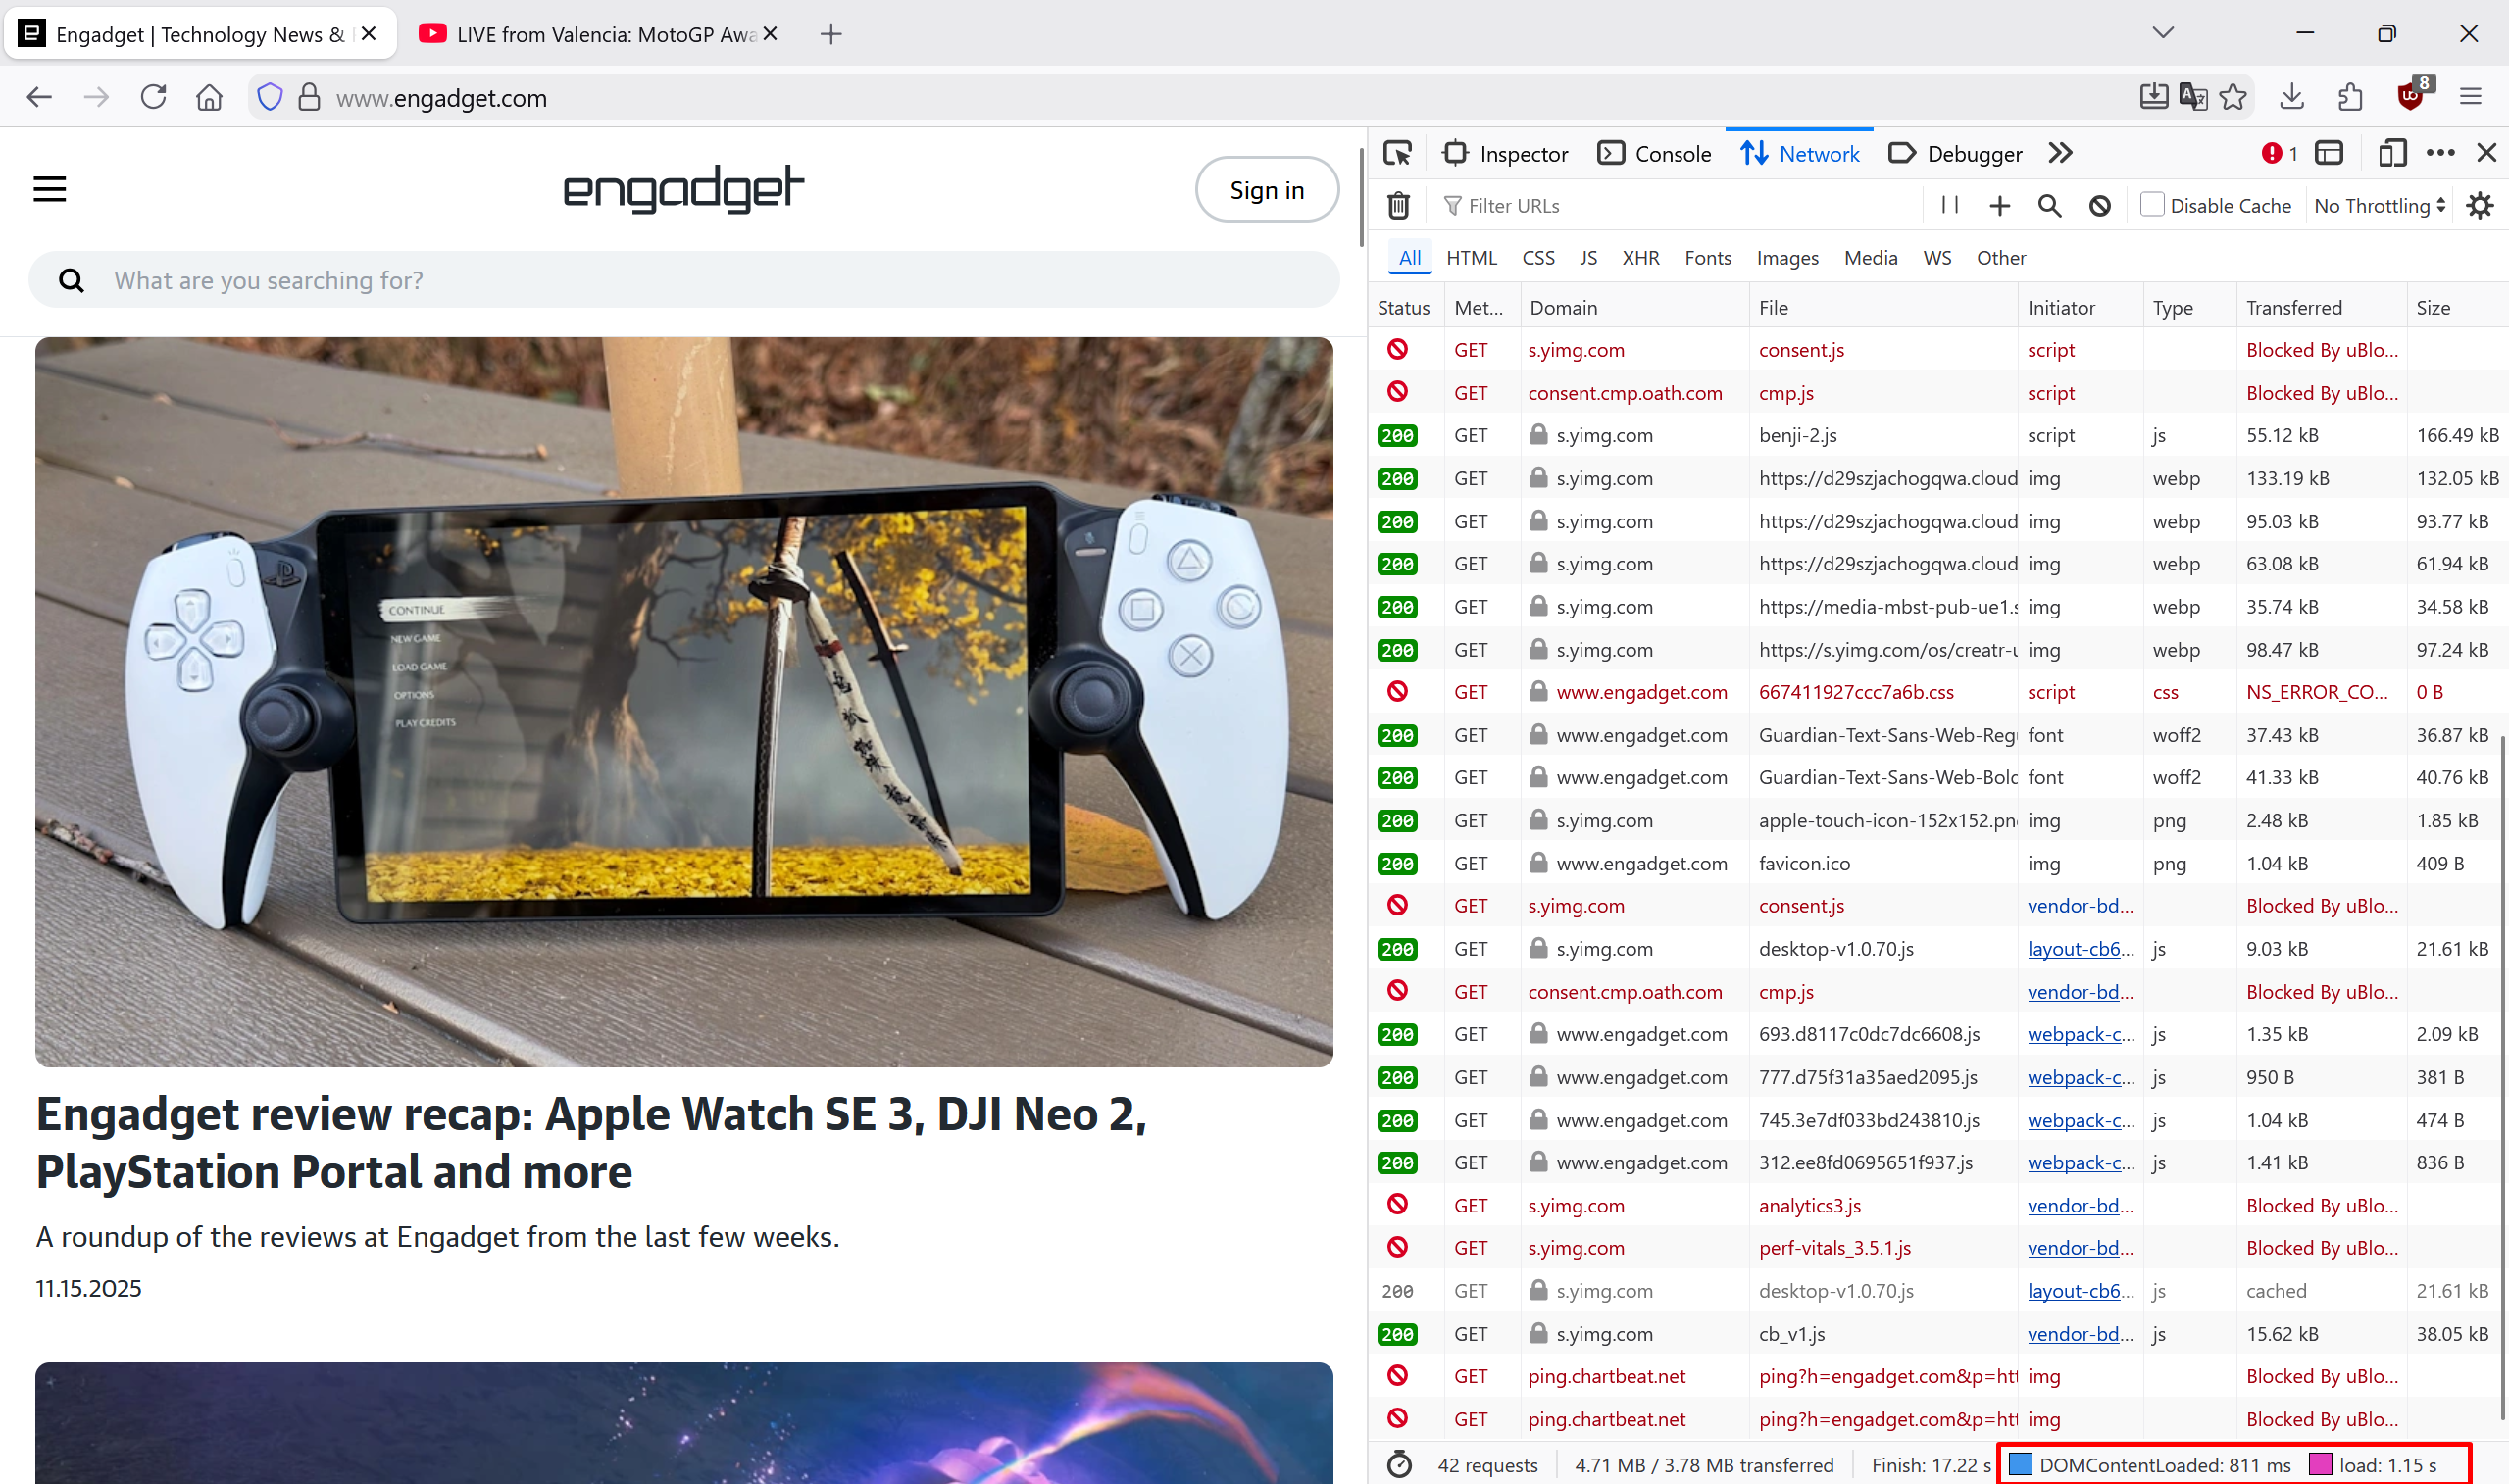Open the extensions puzzle icon
2509x1484 pixels.
tap(2351, 97)
